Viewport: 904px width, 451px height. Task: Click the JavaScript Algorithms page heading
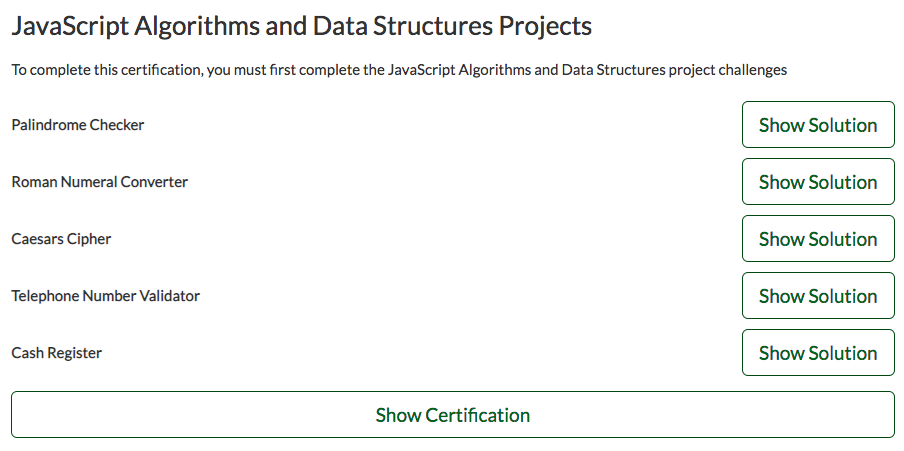(x=302, y=27)
